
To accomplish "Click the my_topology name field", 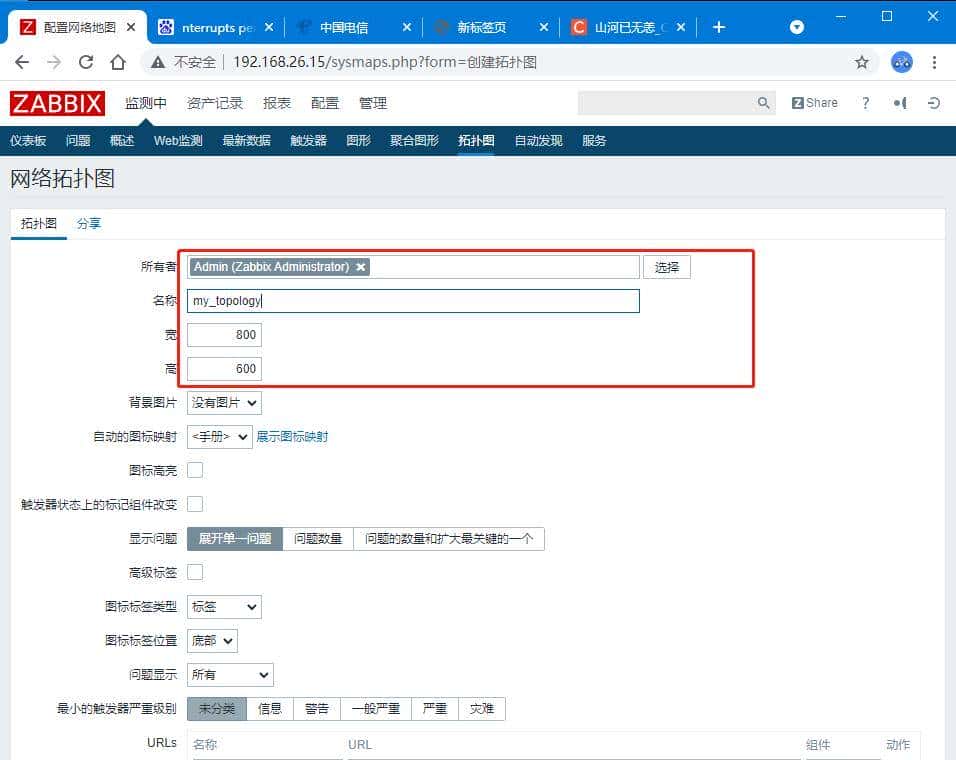I will [x=412, y=300].
